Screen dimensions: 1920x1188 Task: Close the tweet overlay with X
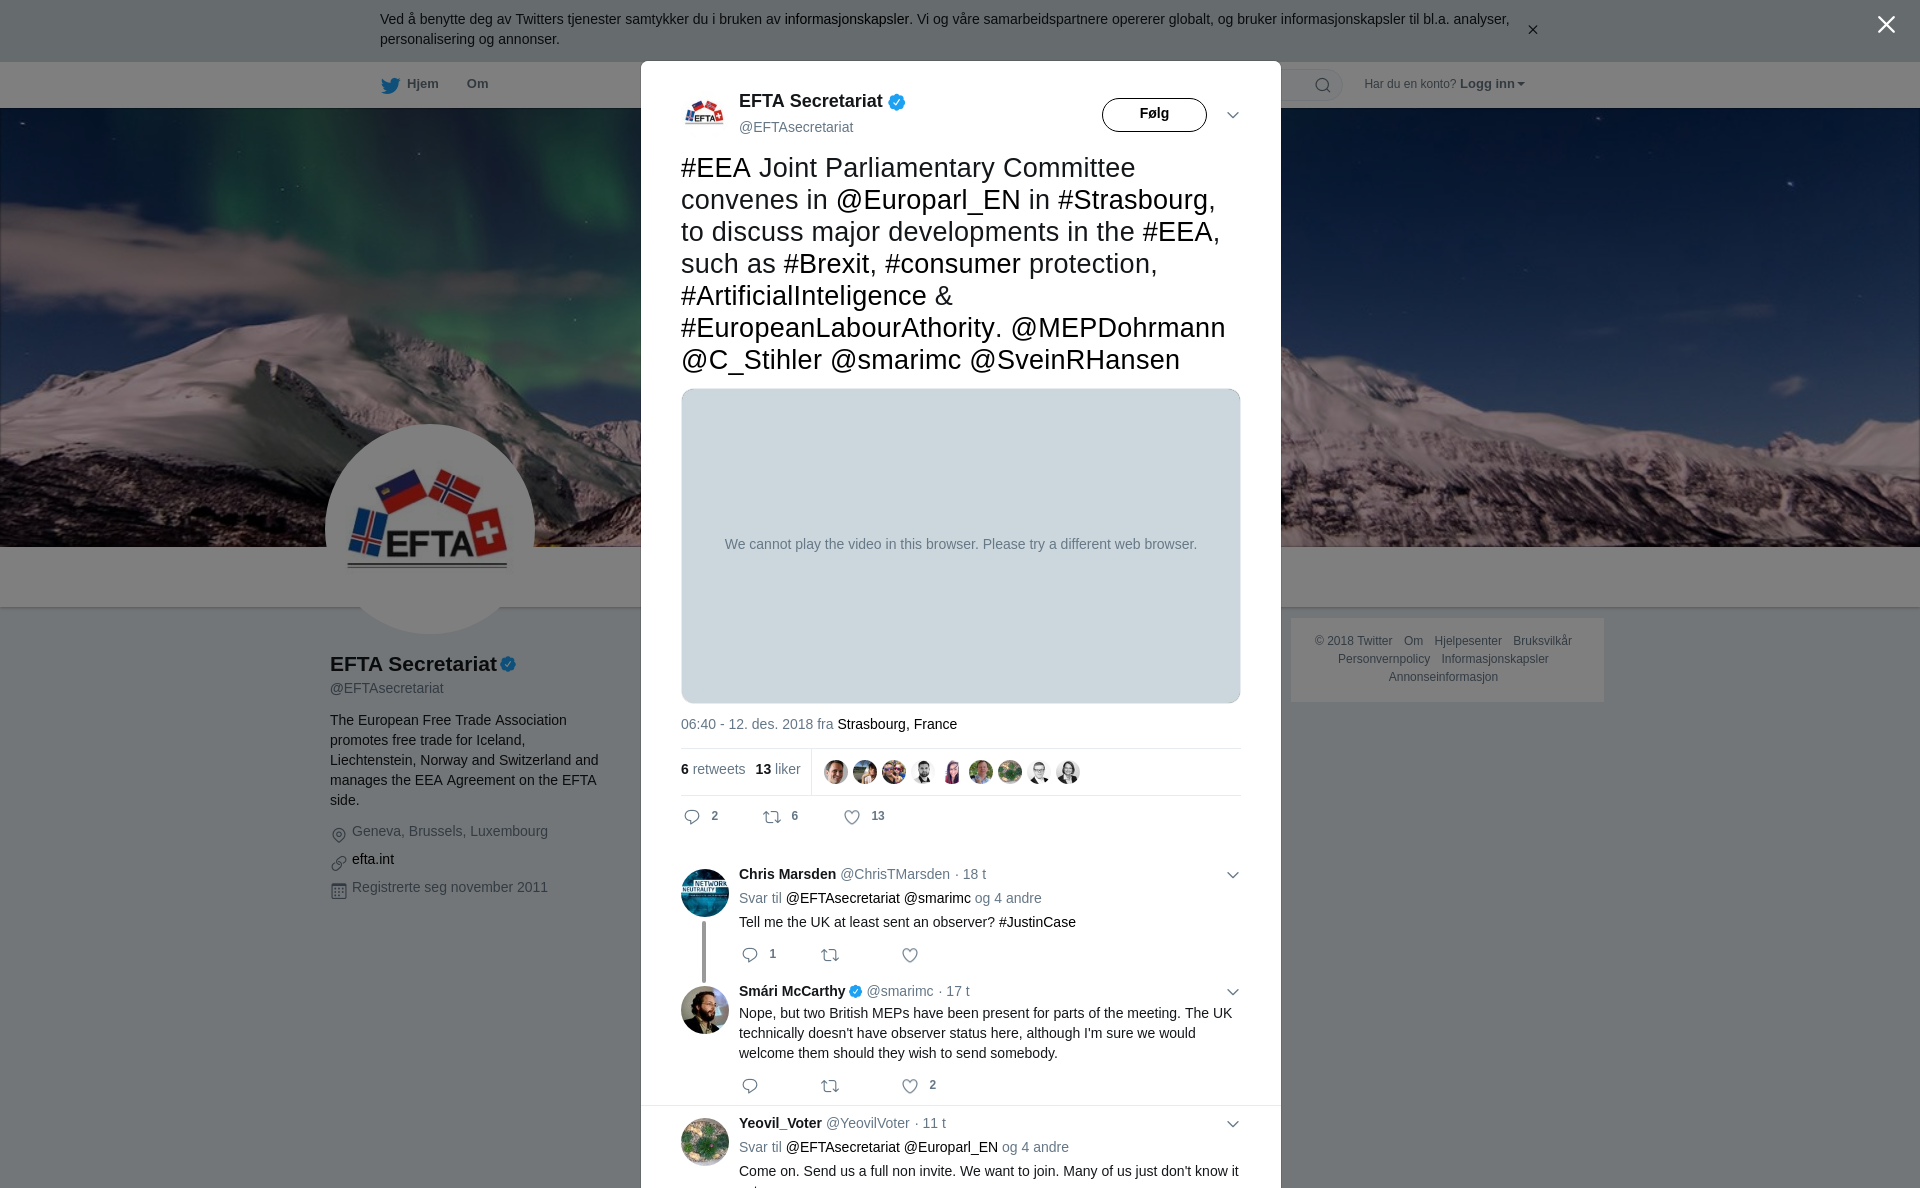(1886, 25)
